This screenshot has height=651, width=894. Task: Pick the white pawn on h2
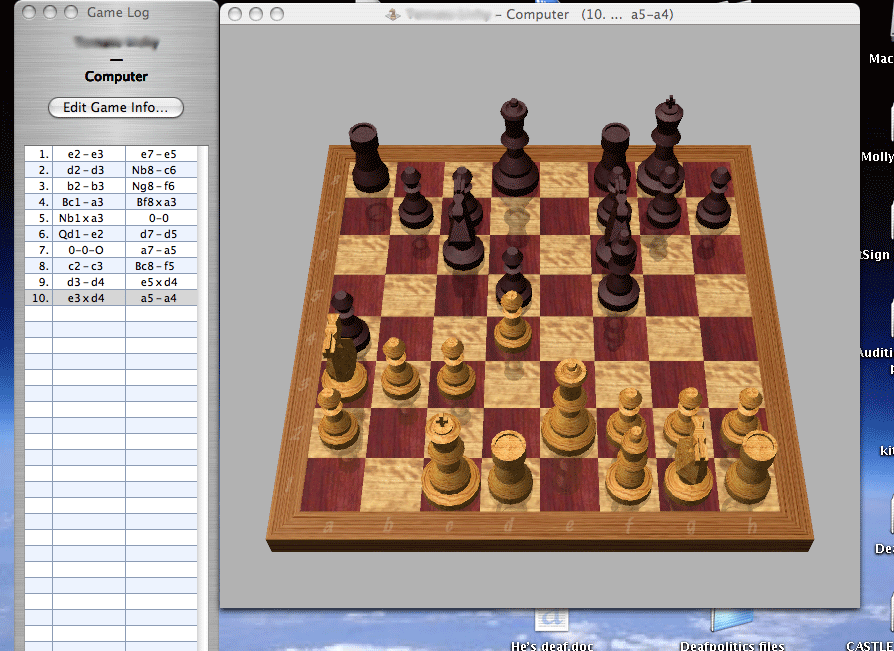pos(743,416)
